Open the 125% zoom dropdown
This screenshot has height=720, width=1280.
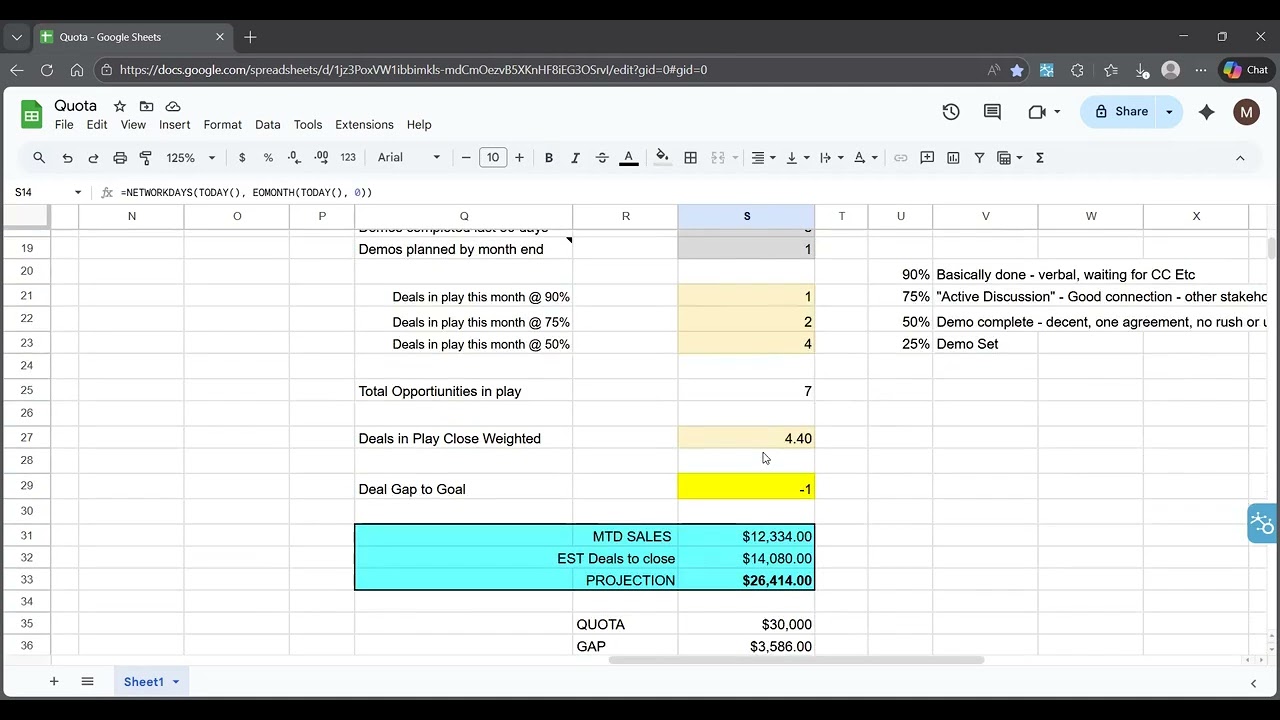pos(190,158)
